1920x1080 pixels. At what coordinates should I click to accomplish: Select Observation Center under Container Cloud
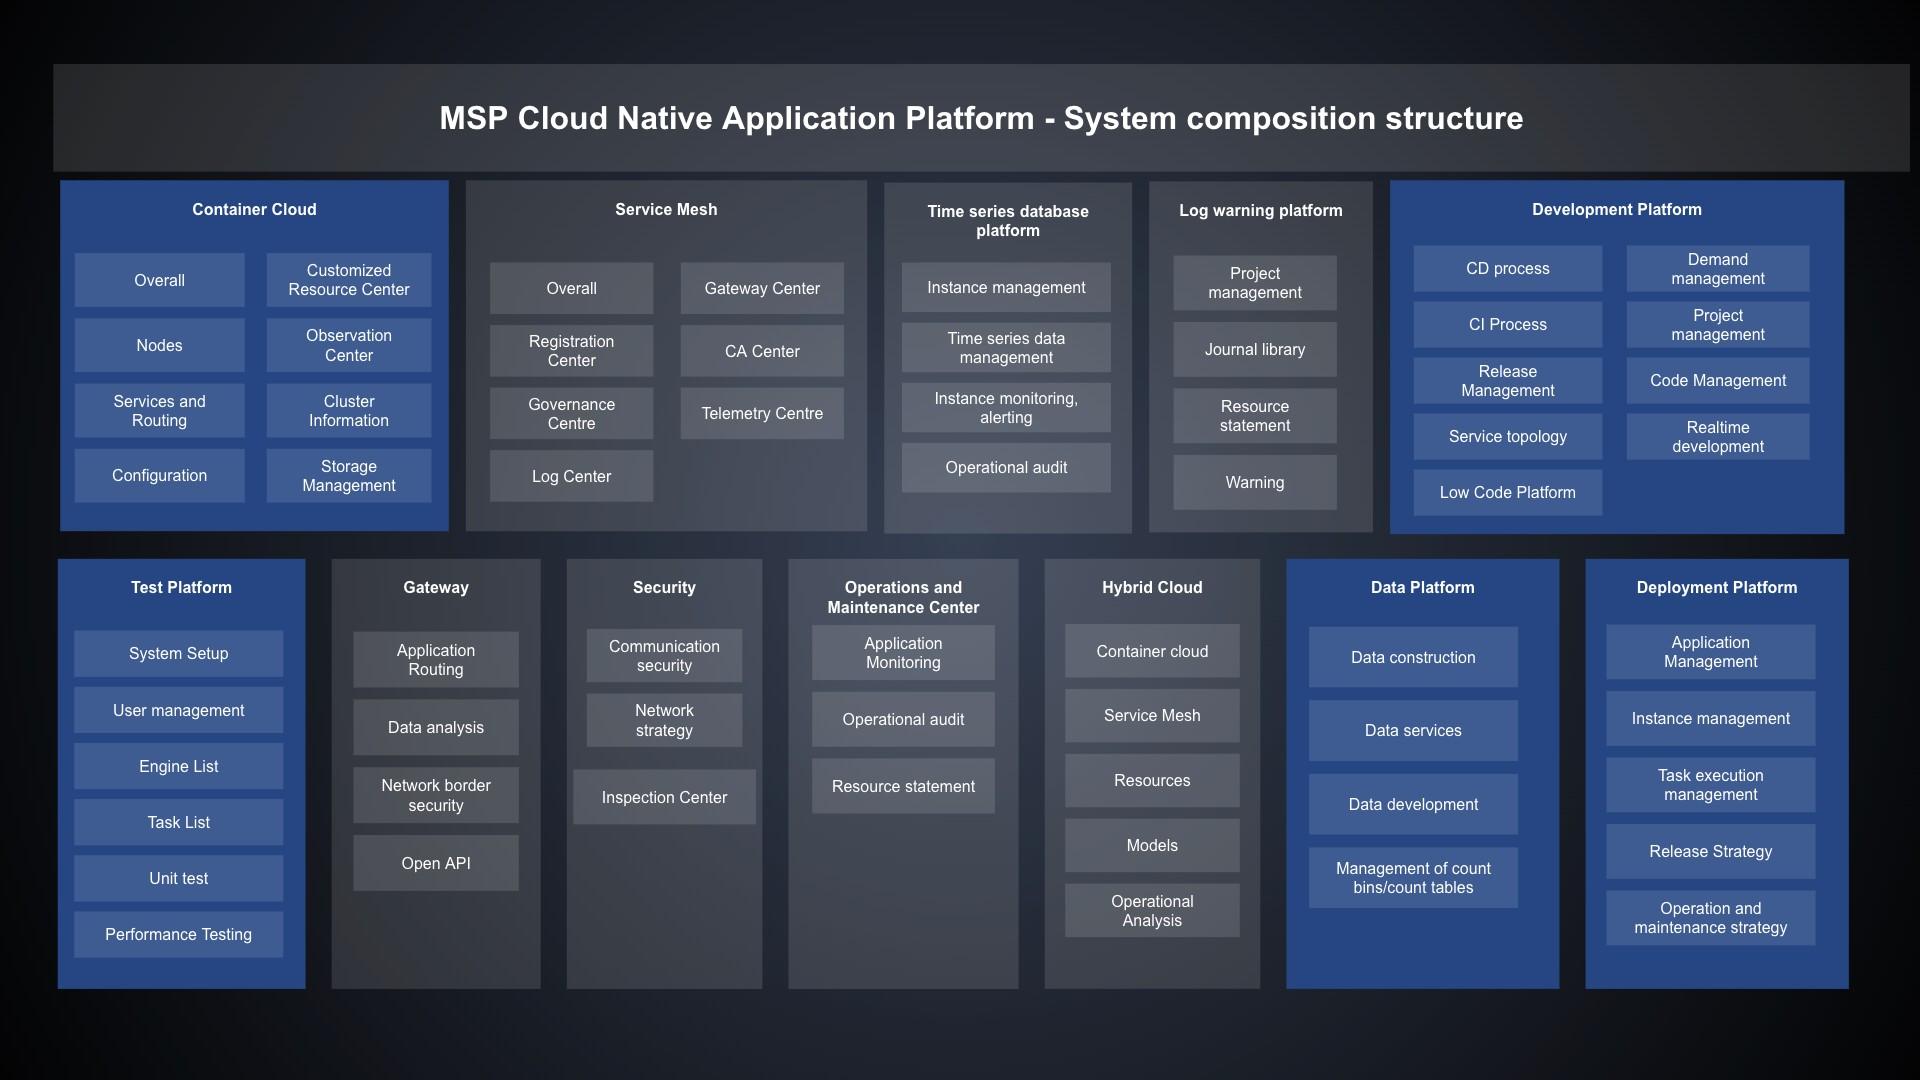(x=348, y=345)
